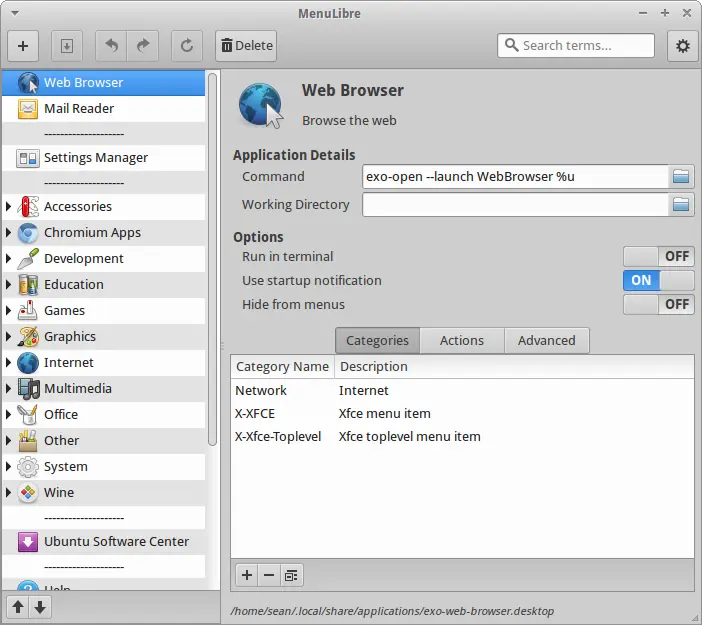Move item down with arrow button
This screenshot has width=702, height=625.
point(40,607)
